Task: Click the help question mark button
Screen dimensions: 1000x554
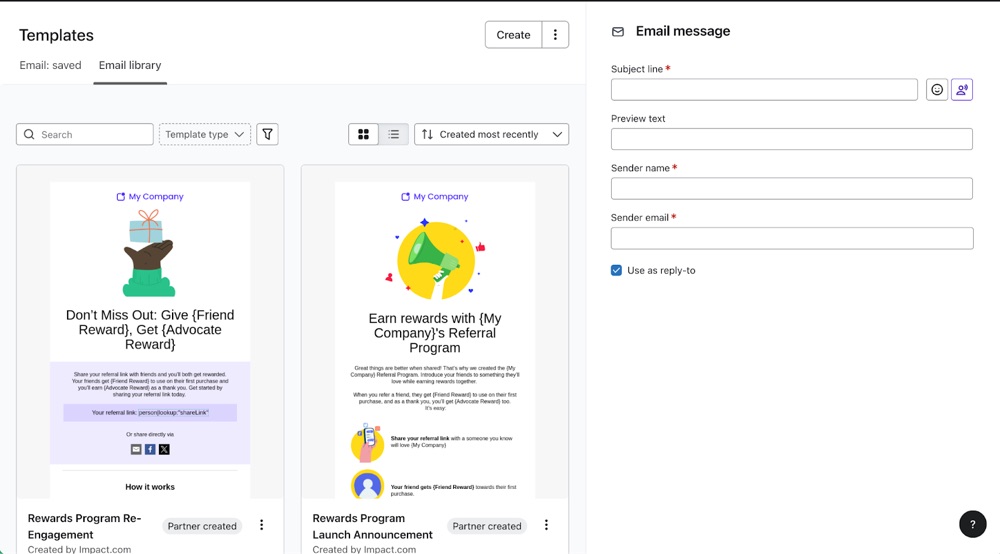Action: 972,524
